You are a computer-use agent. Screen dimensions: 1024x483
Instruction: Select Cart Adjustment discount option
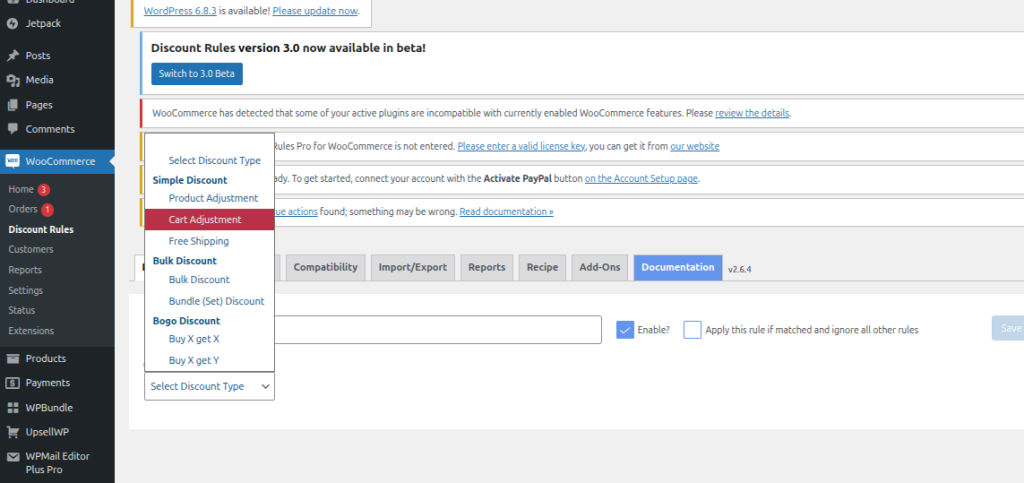click(210, 219)
